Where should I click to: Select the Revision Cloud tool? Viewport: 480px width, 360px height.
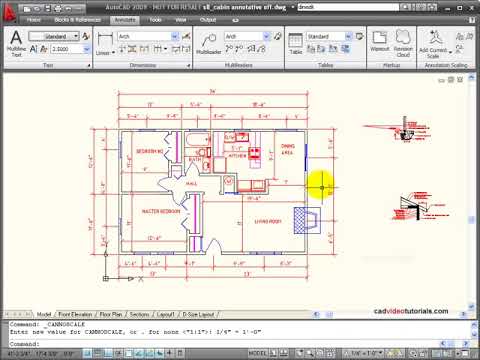pyautogui.click(x=403, y=43)
